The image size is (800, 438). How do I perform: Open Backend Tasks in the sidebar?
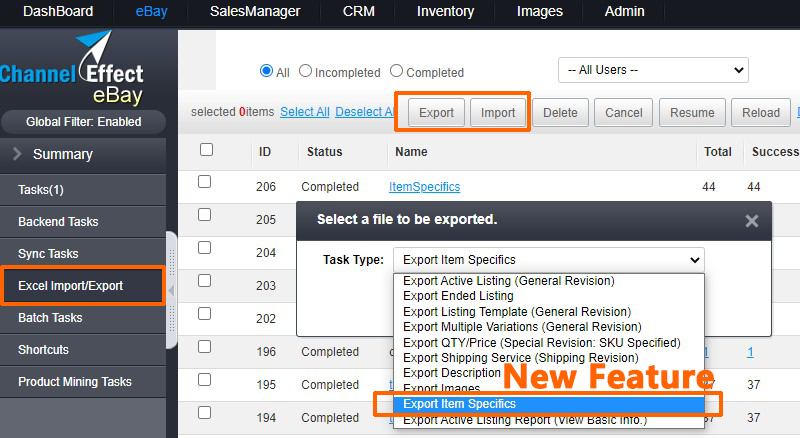pyautogui.click(x=83, y=222)
